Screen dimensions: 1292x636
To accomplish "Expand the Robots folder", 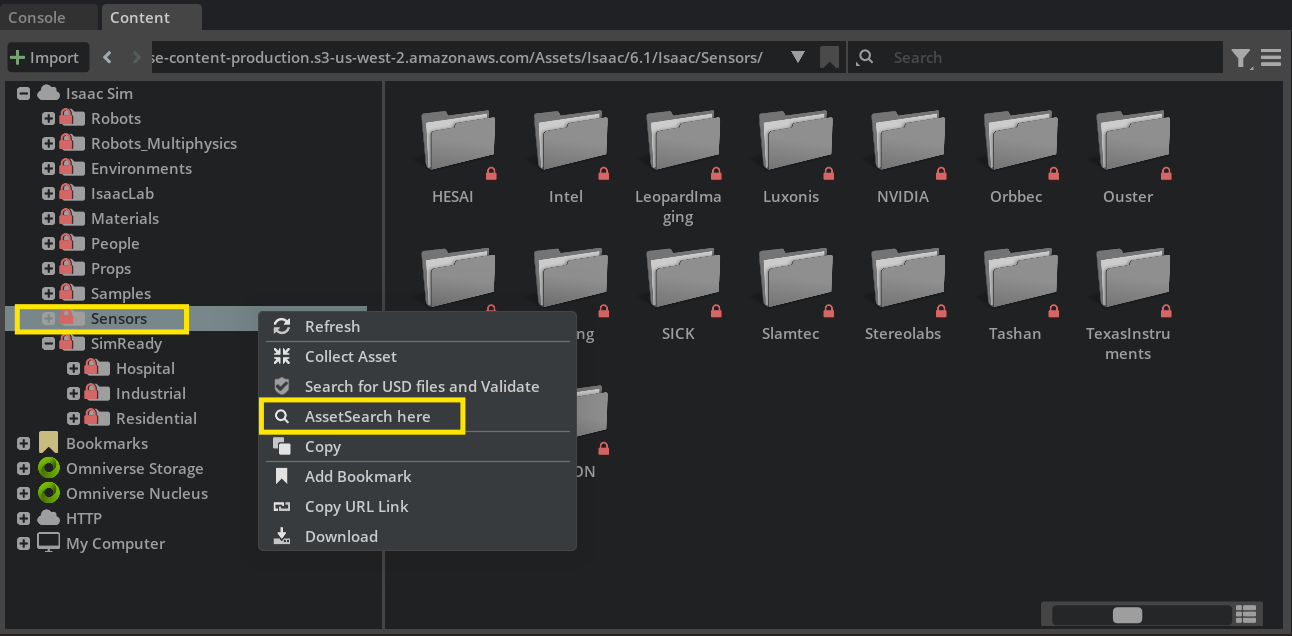I will click(x=48, y=118).
